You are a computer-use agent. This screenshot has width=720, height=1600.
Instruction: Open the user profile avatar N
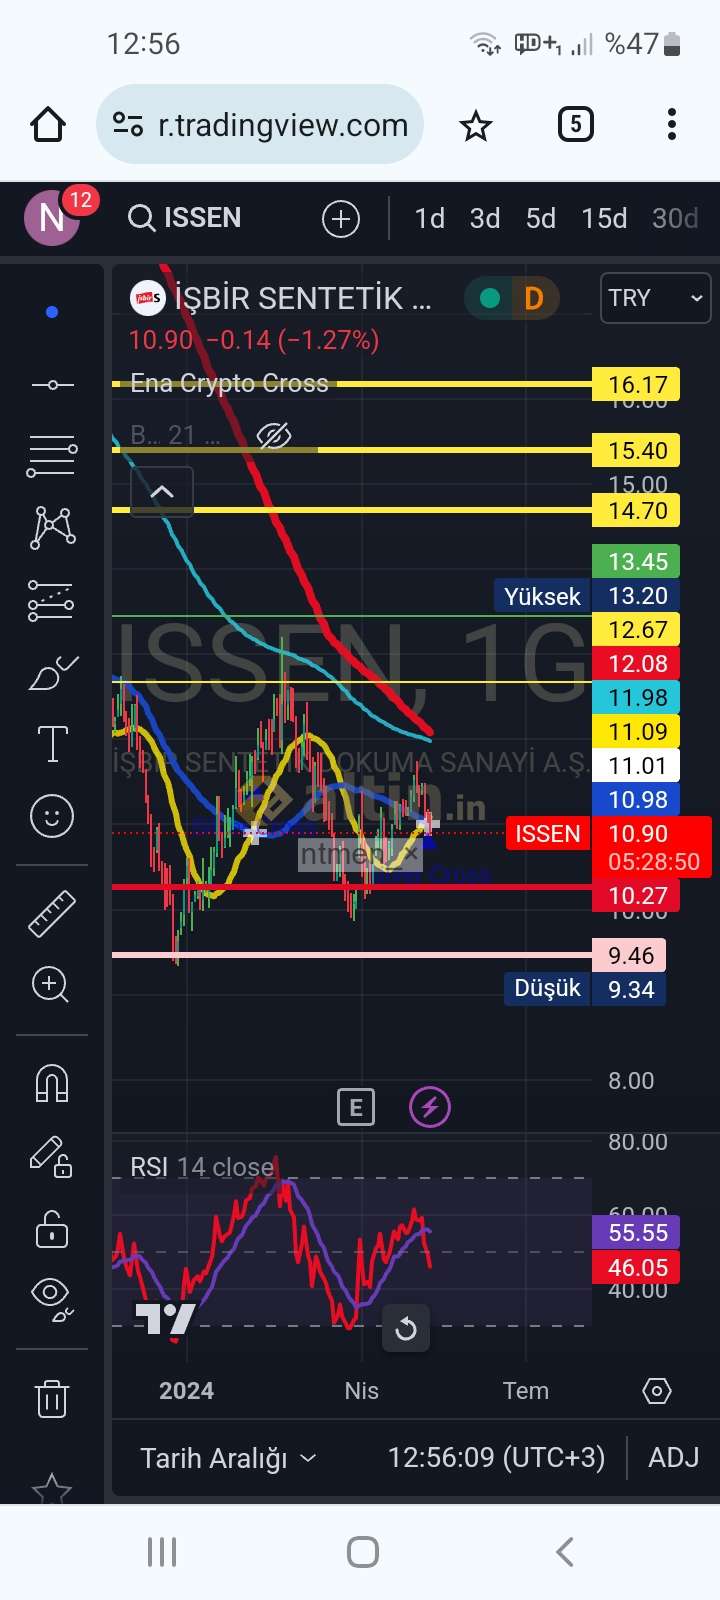point(52,217)
